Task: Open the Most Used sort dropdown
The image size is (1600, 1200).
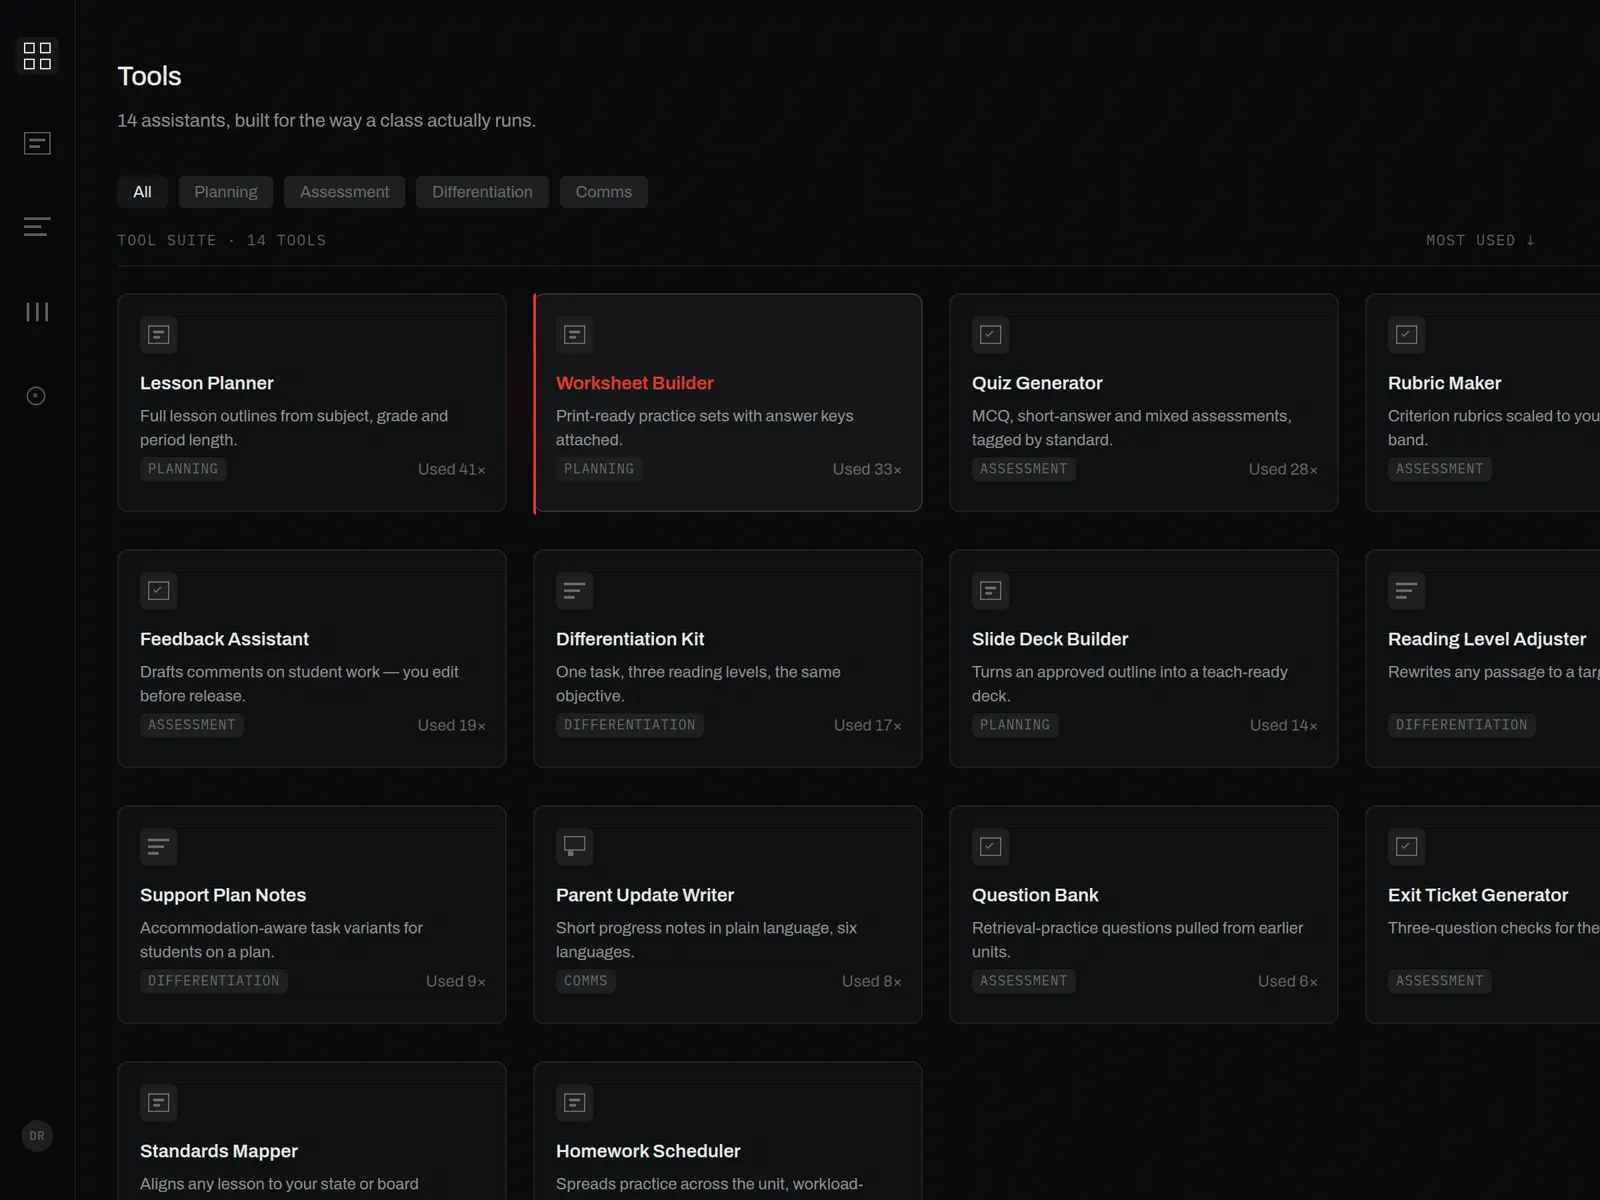Action: pos(1480,240)
